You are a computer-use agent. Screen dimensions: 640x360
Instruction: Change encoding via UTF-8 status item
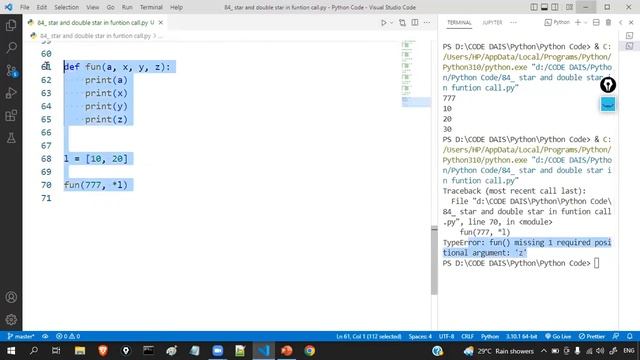click(x=447, y=336)
